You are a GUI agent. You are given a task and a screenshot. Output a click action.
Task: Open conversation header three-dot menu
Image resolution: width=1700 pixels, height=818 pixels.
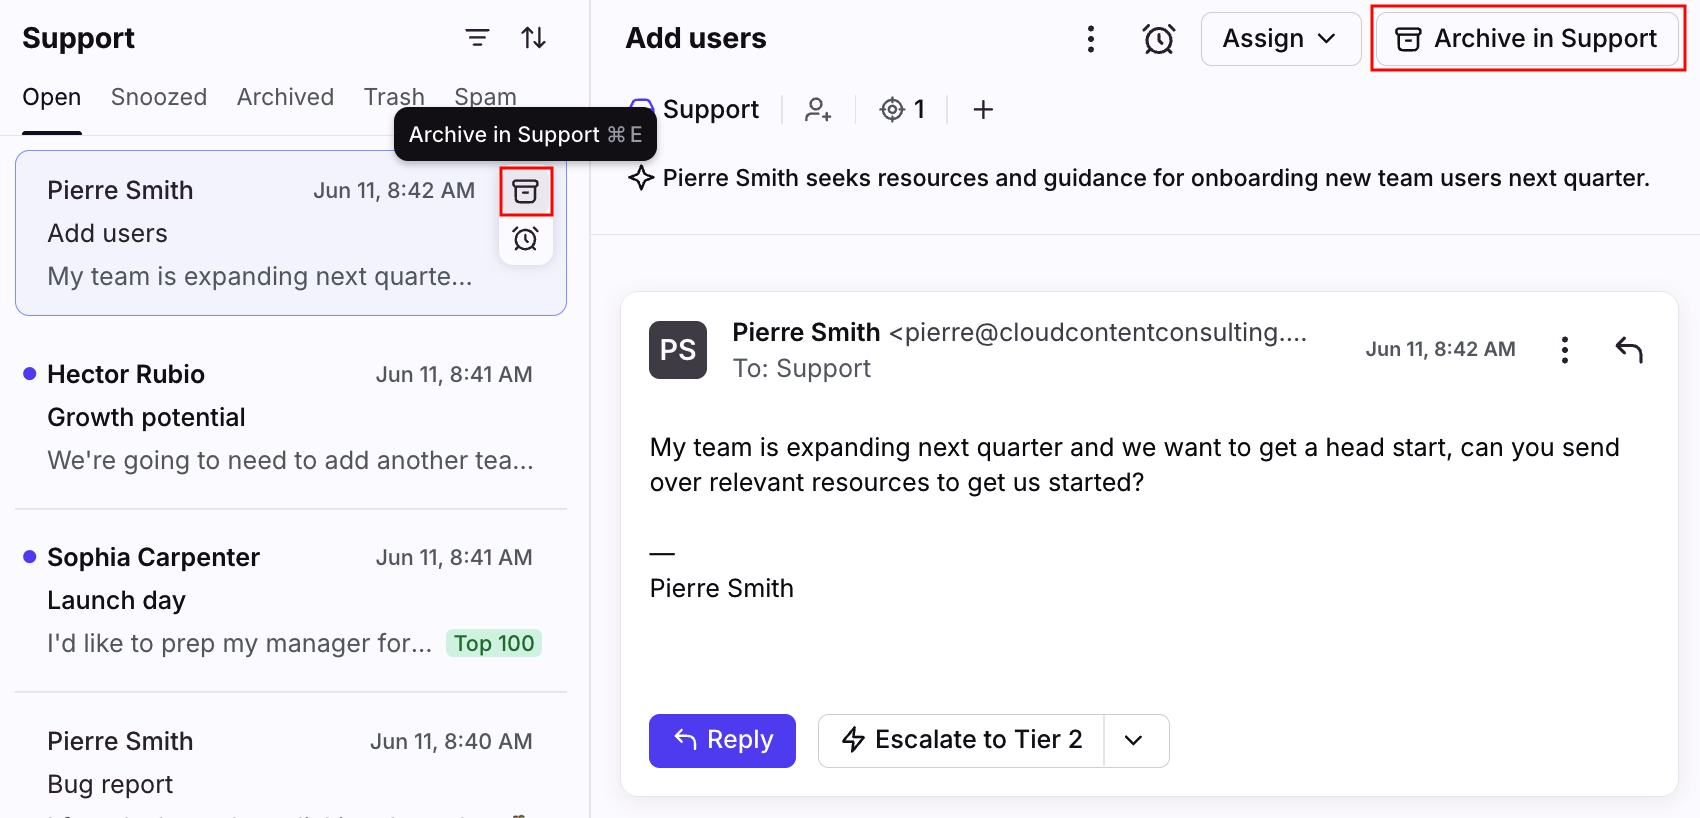coord(1091,39)
